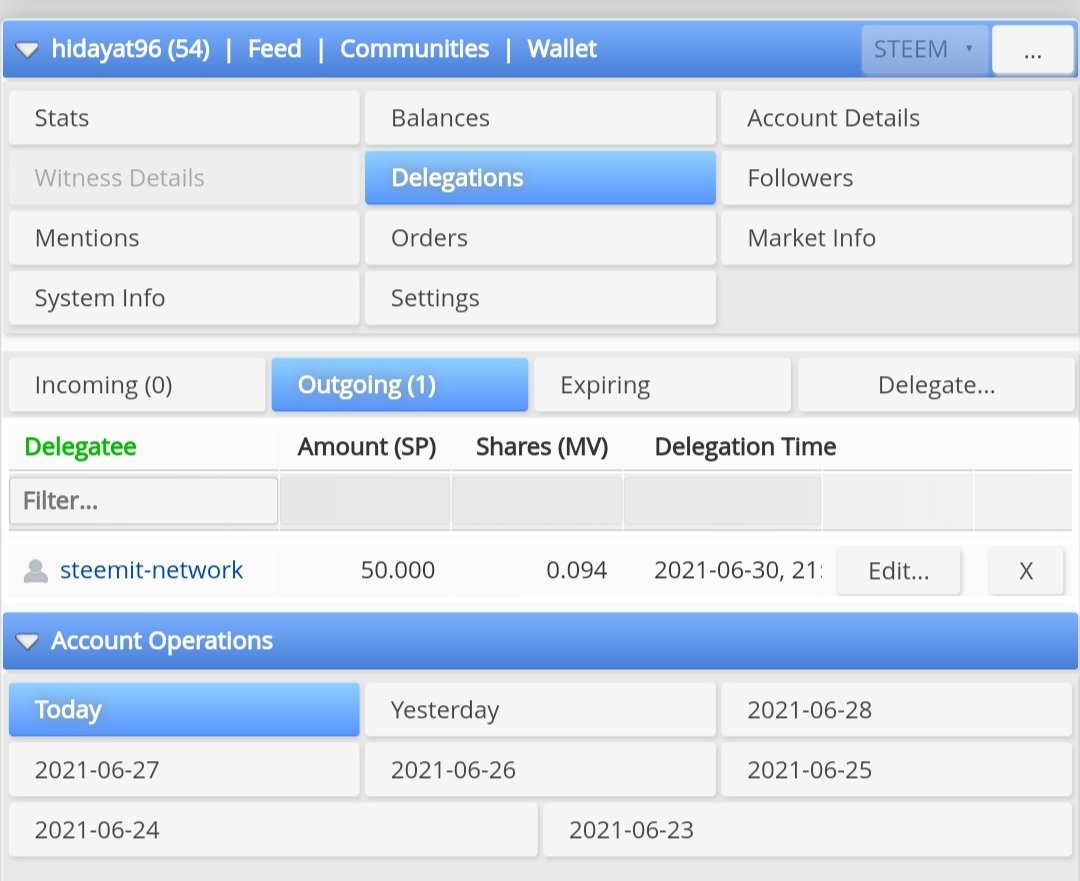Switch to the Stats tab
The width and height of the screenshot is (1080, 881).
(184, 118)
